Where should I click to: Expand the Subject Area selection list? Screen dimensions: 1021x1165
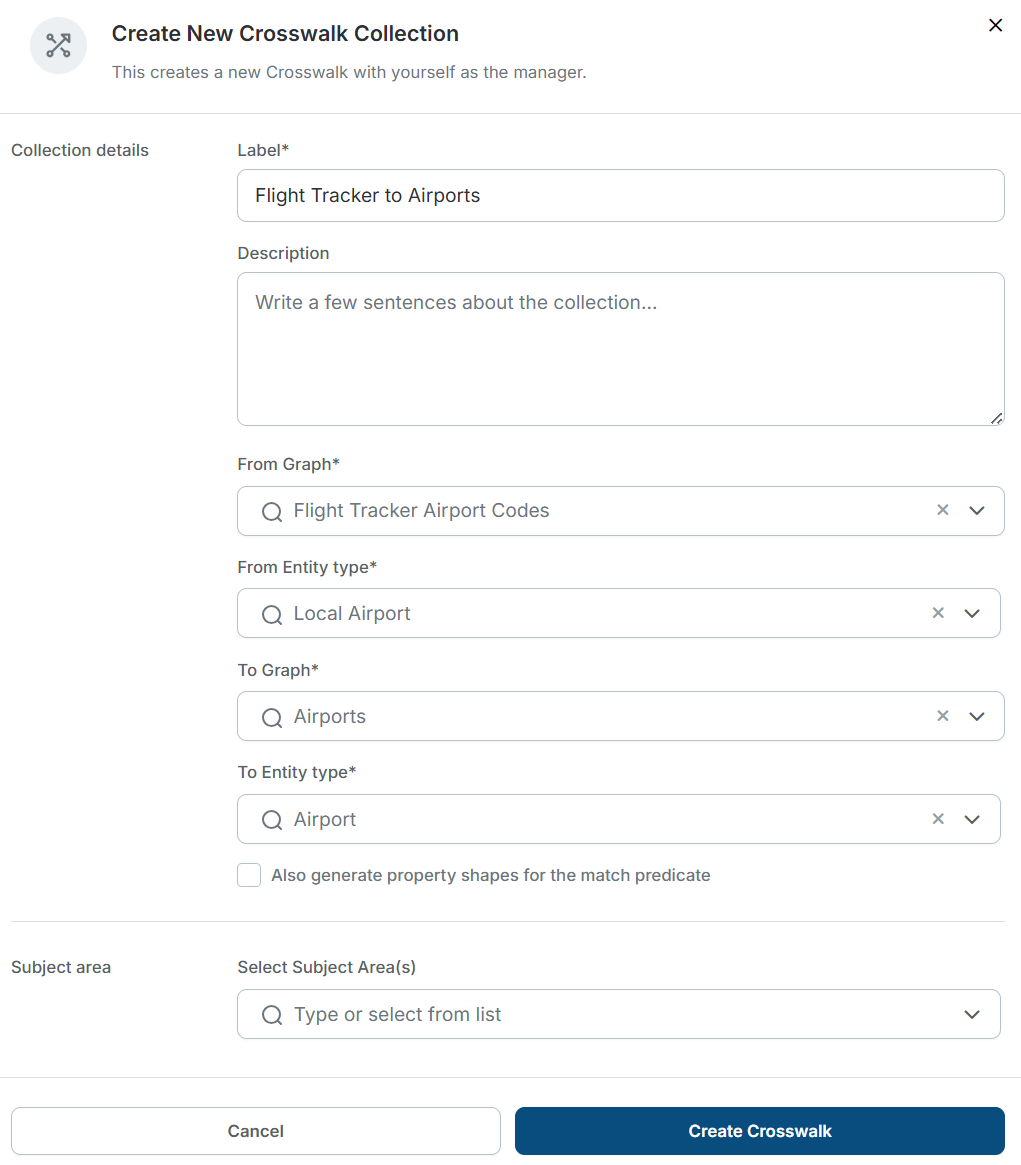[971, 1014]
